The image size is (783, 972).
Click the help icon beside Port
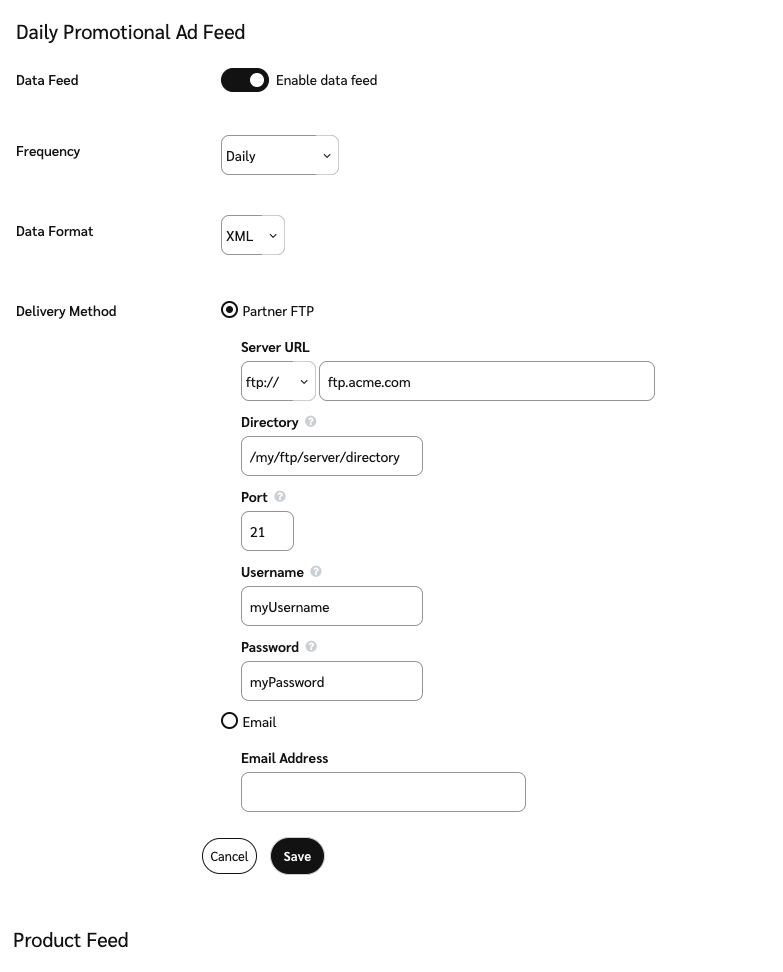[x=280, y=497]
